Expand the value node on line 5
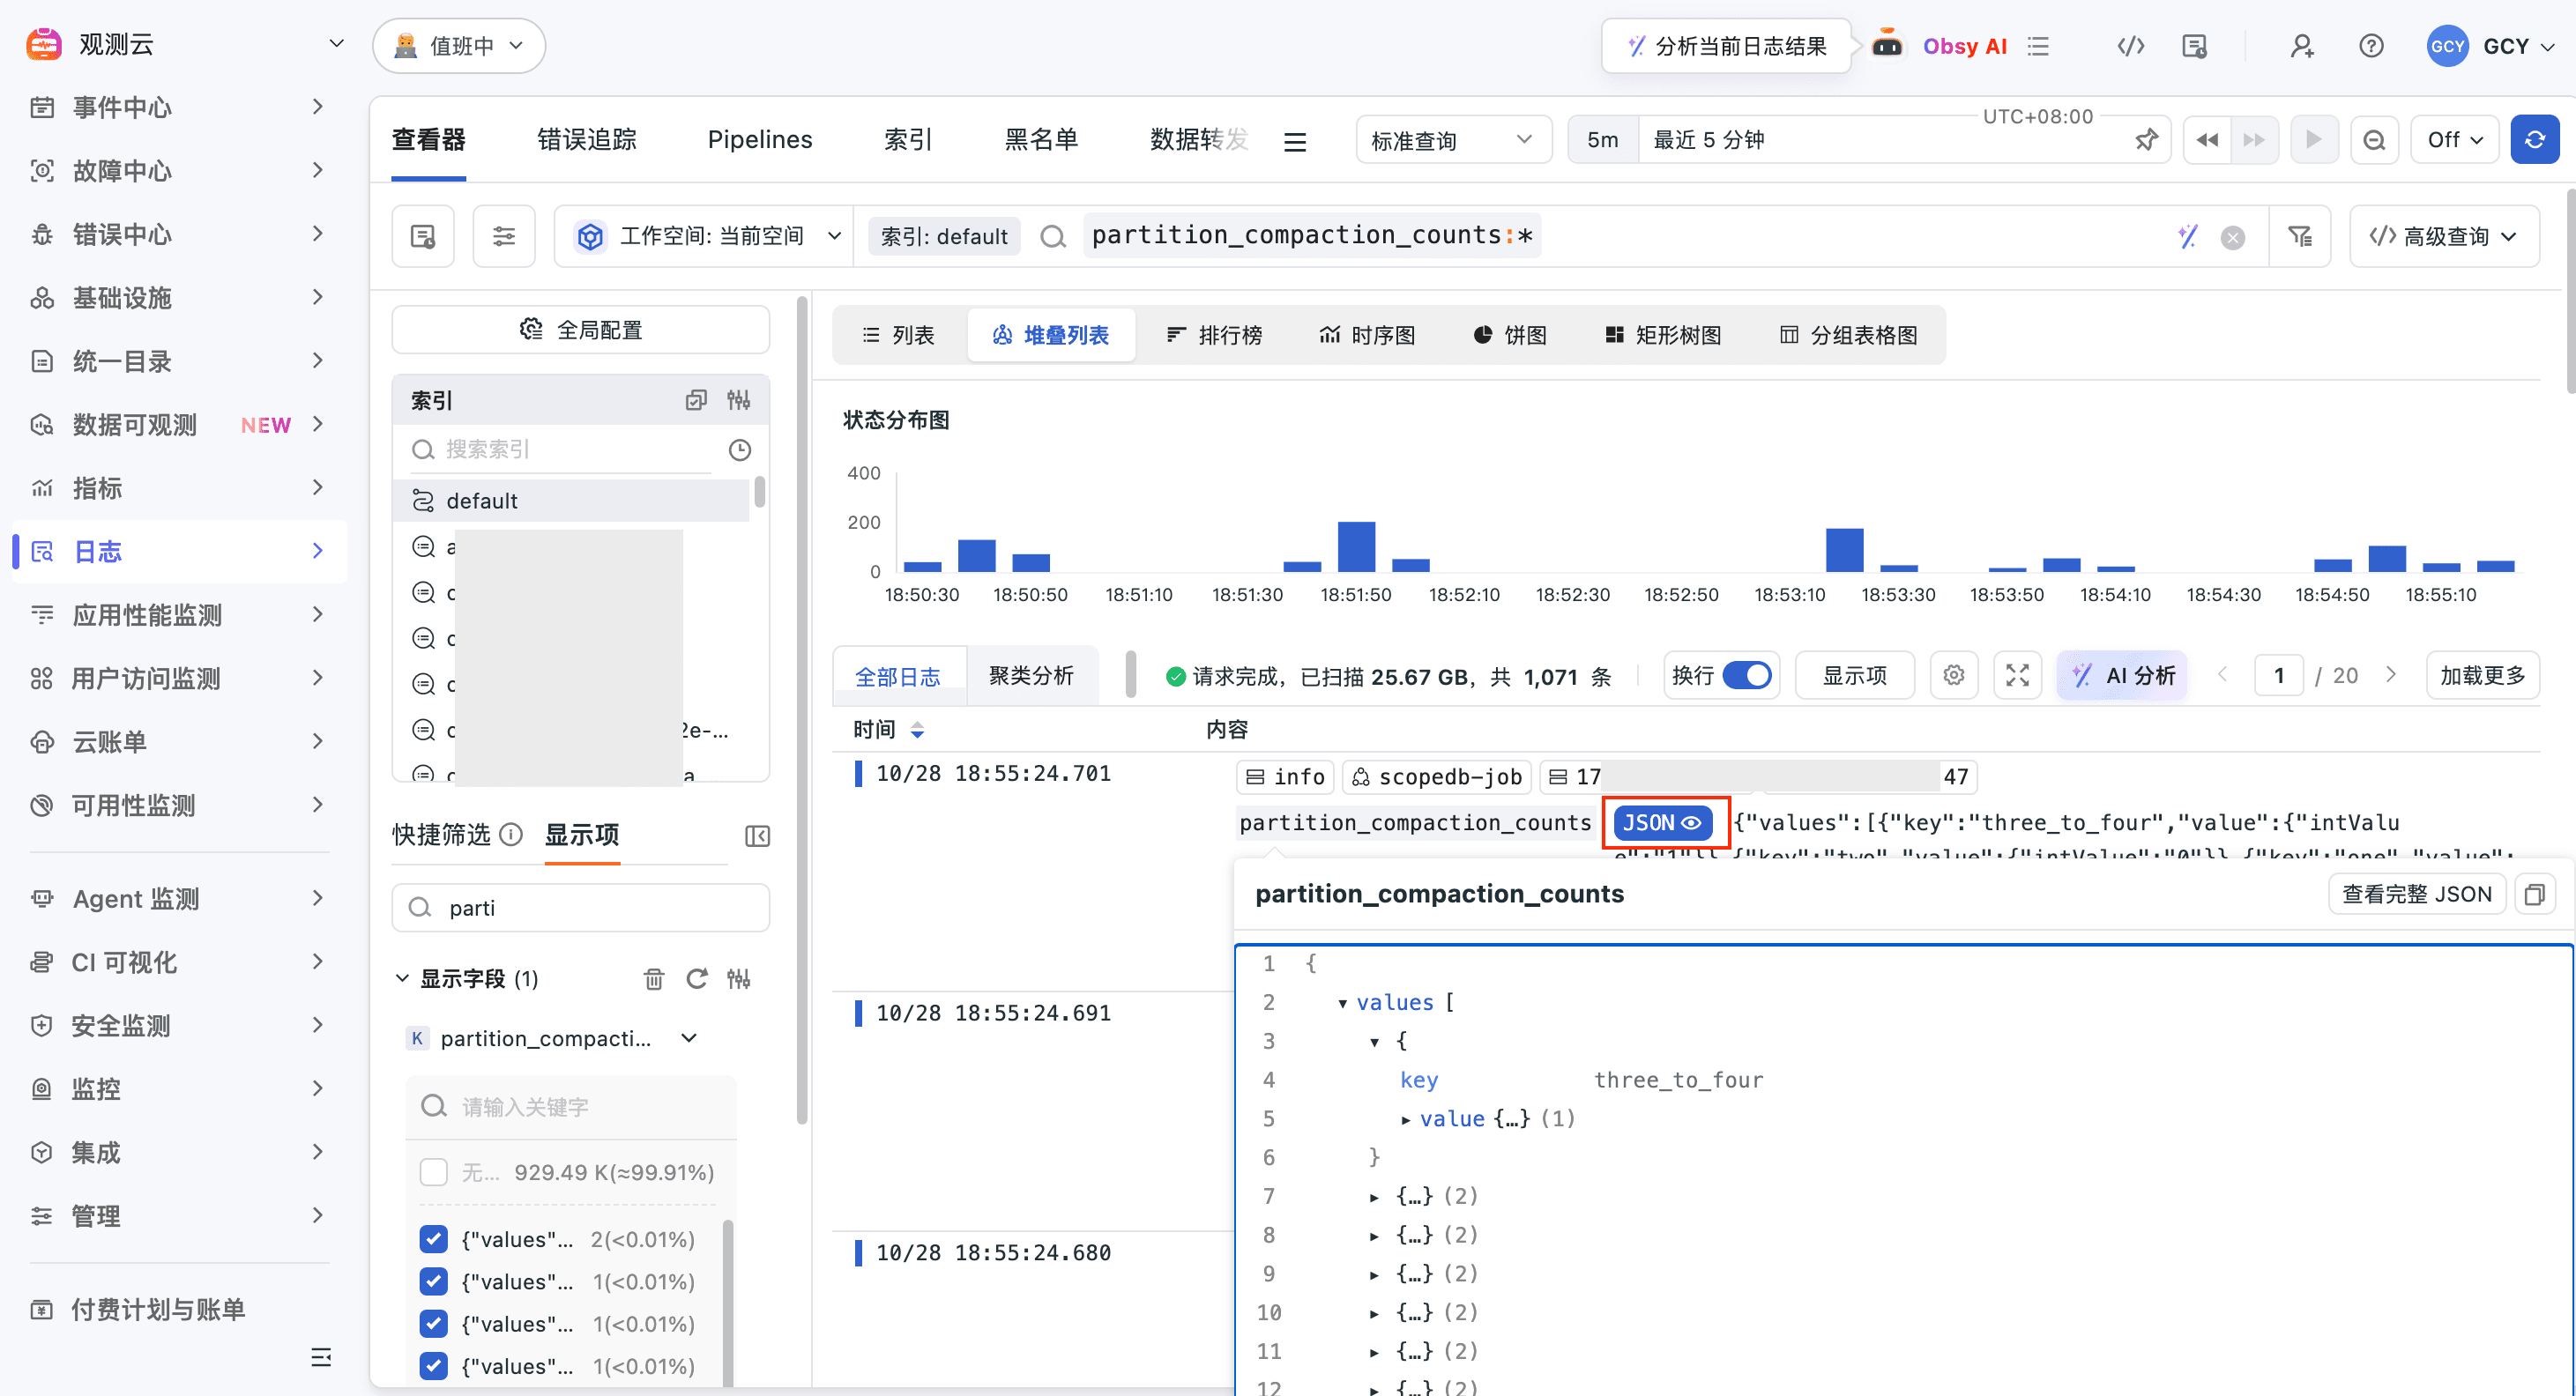The image size is (2576, 1396). [x=1405, y=1119]
